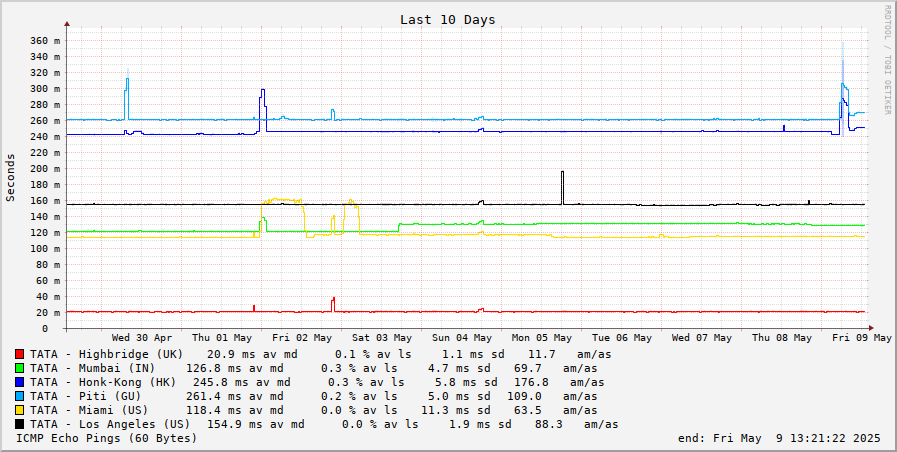The image size is (897, 452).
Task: Click the 'Fri 02 May' axis label
Action: 302,338
